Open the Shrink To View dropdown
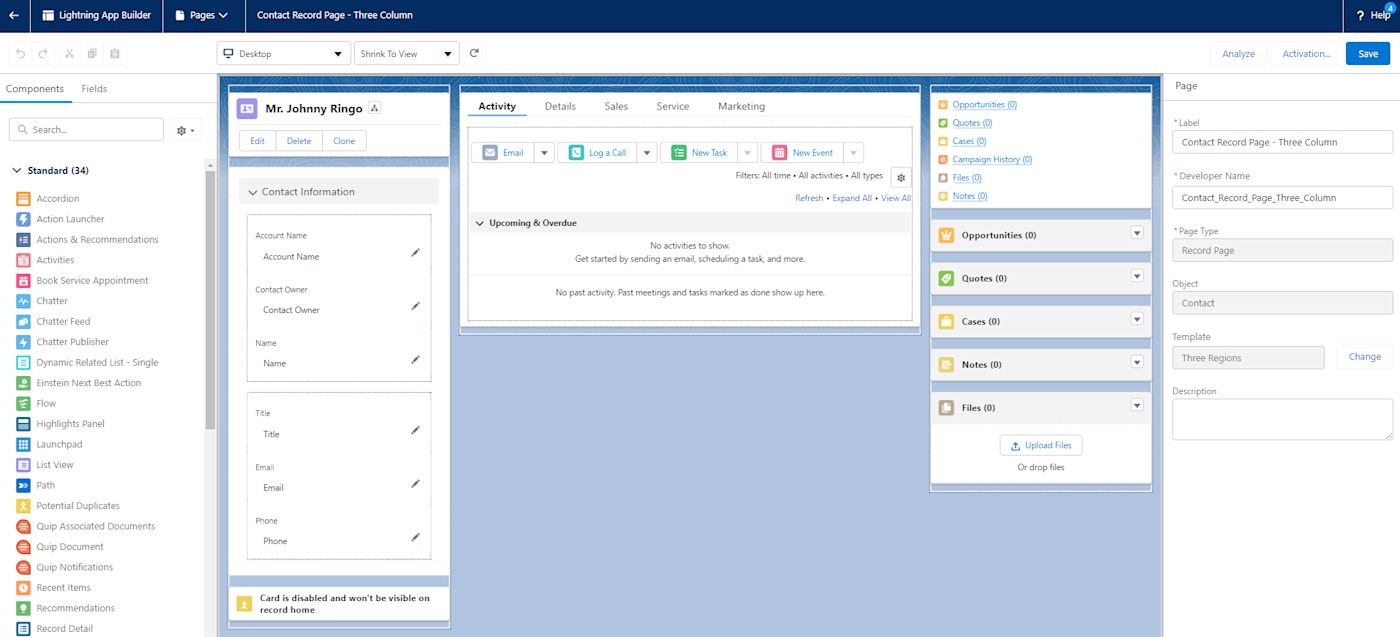The image size is (1400, 637). pyautogui.click(x=406, y=53)
